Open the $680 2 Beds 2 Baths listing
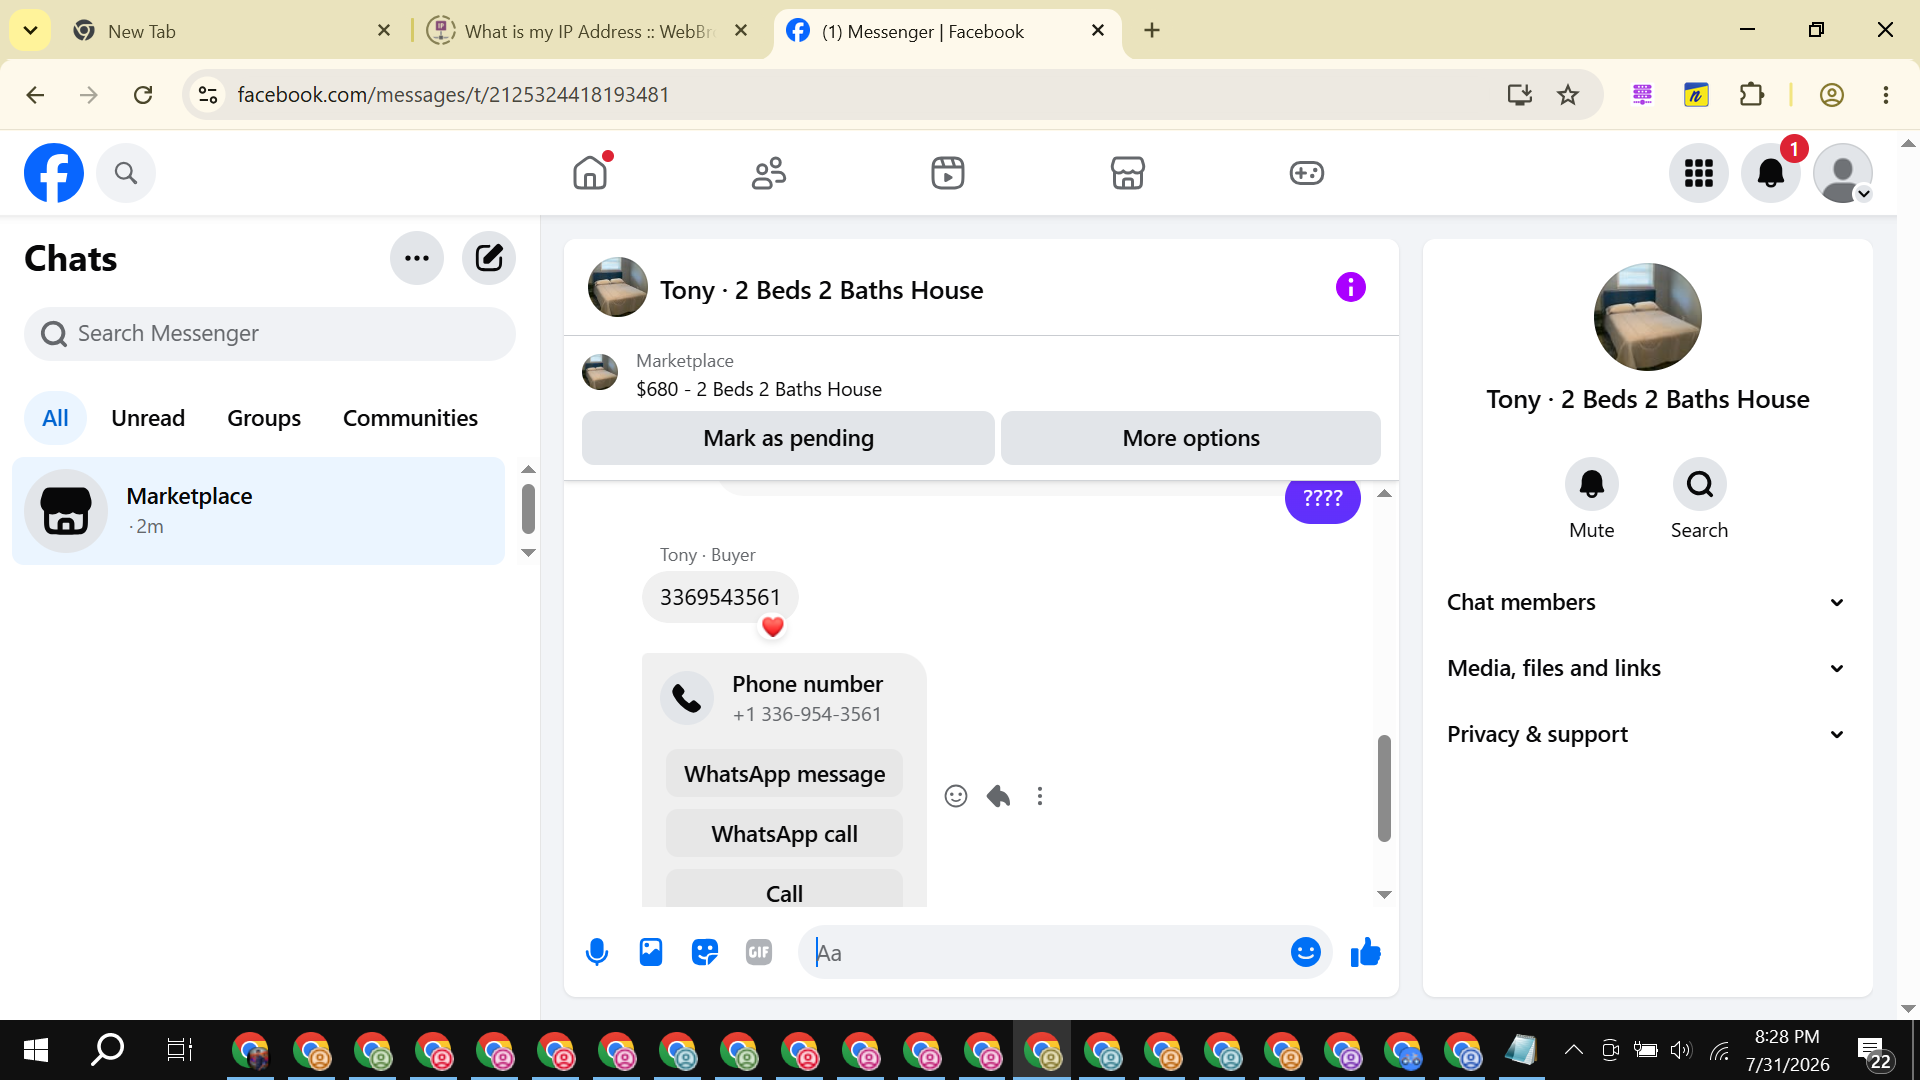The image size is (1920, 1080). pos(759,389)
